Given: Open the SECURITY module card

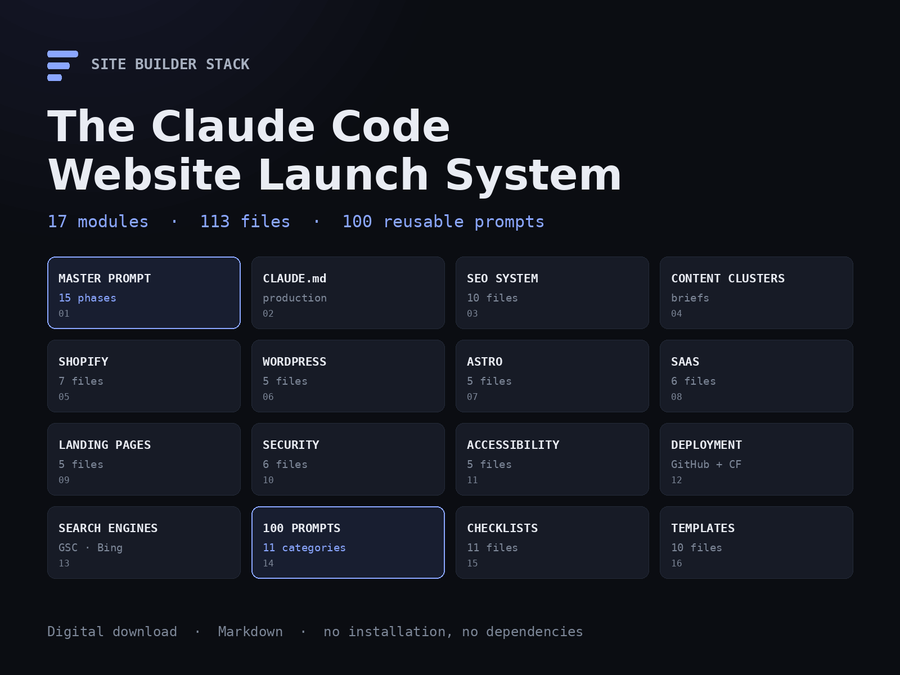Looking at the screenshot, I should pos(348,459).
